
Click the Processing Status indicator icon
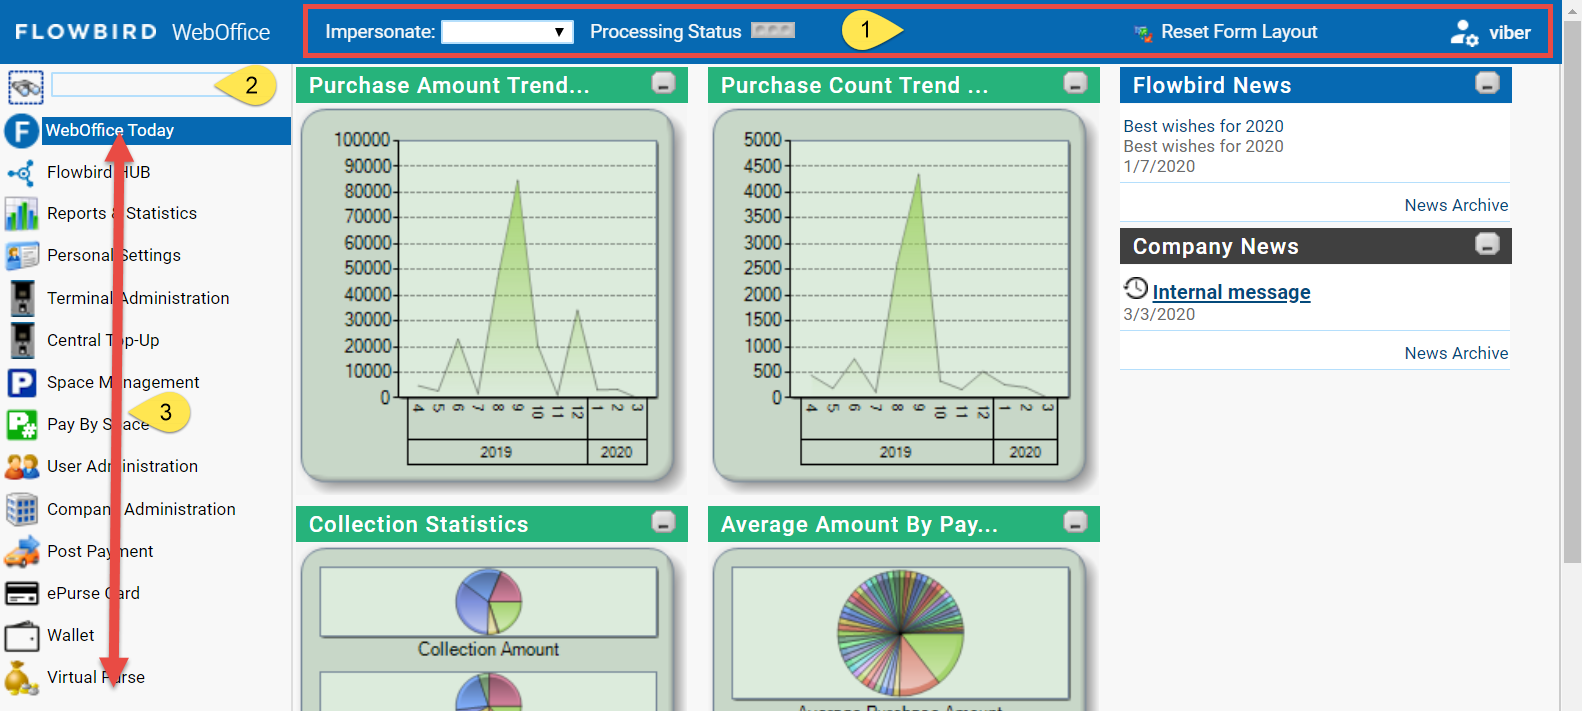(x=772, y=30)
